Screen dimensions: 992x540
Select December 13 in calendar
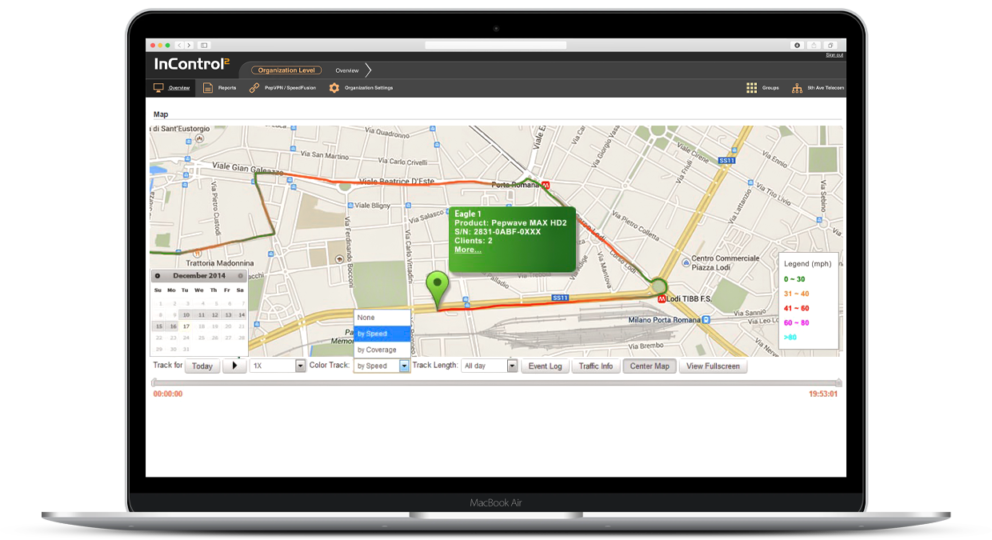click(228, 315)
